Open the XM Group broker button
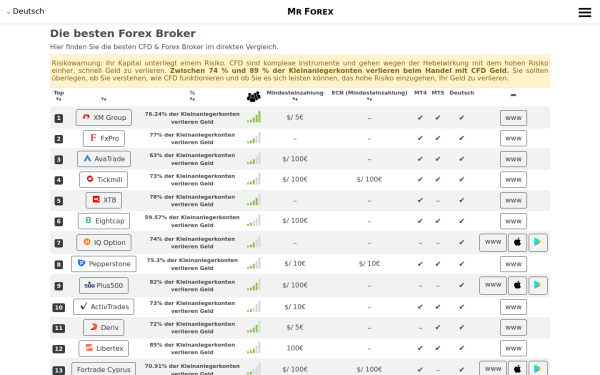The height and width of the screenshot is (375, 600). click(x=104, y=117)
